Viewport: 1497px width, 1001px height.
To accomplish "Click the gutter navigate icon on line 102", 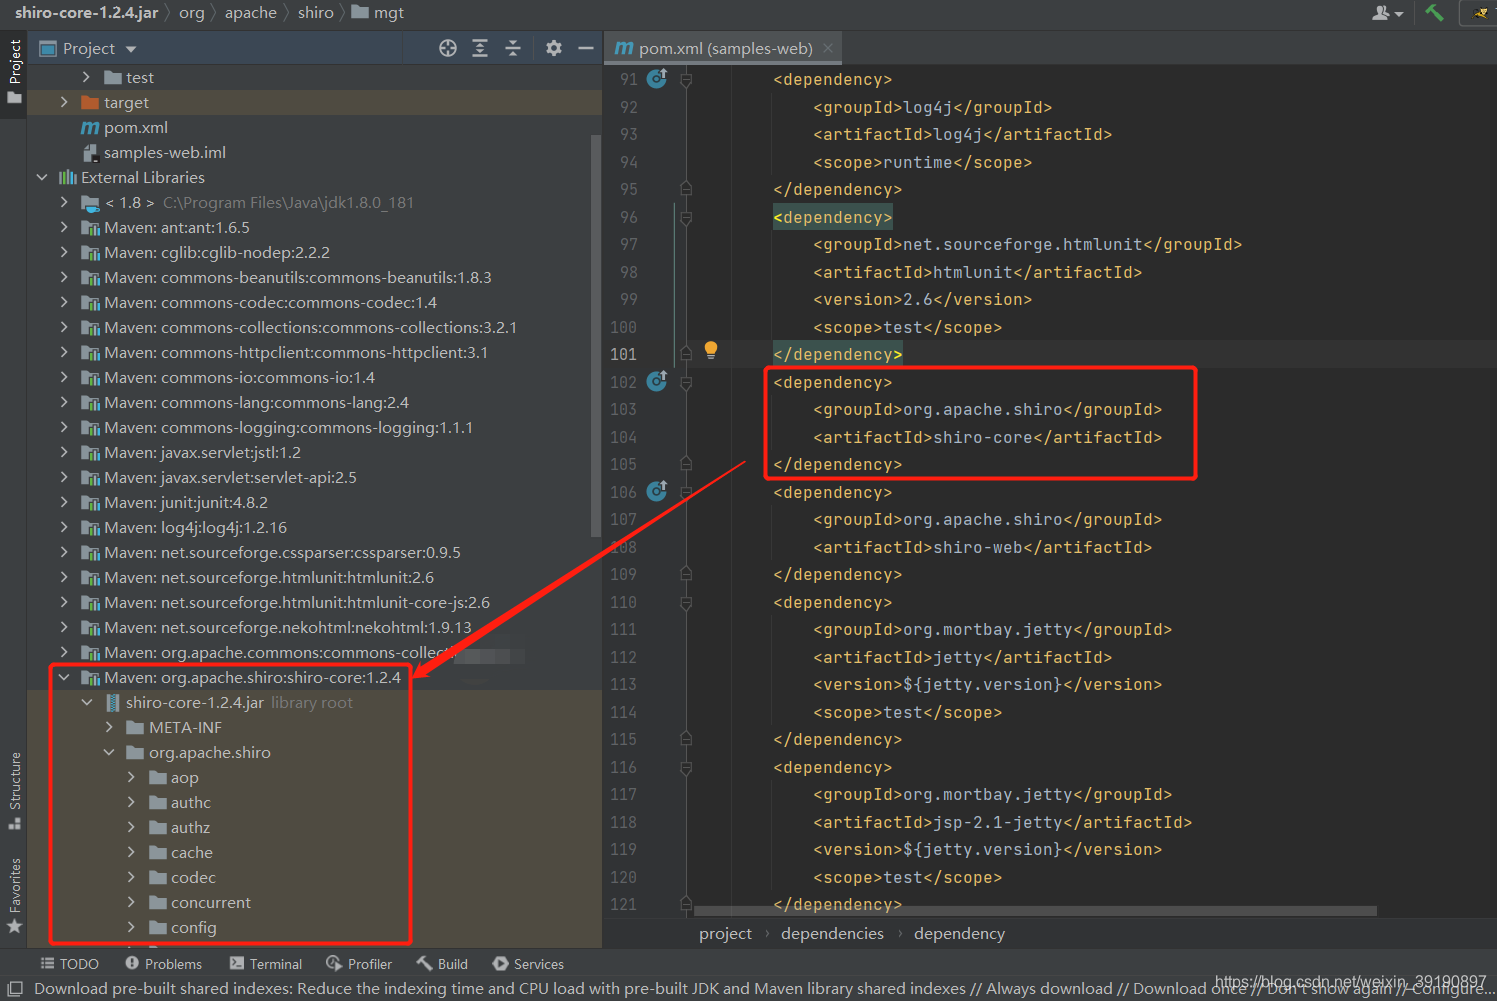I will pos(657,381).
